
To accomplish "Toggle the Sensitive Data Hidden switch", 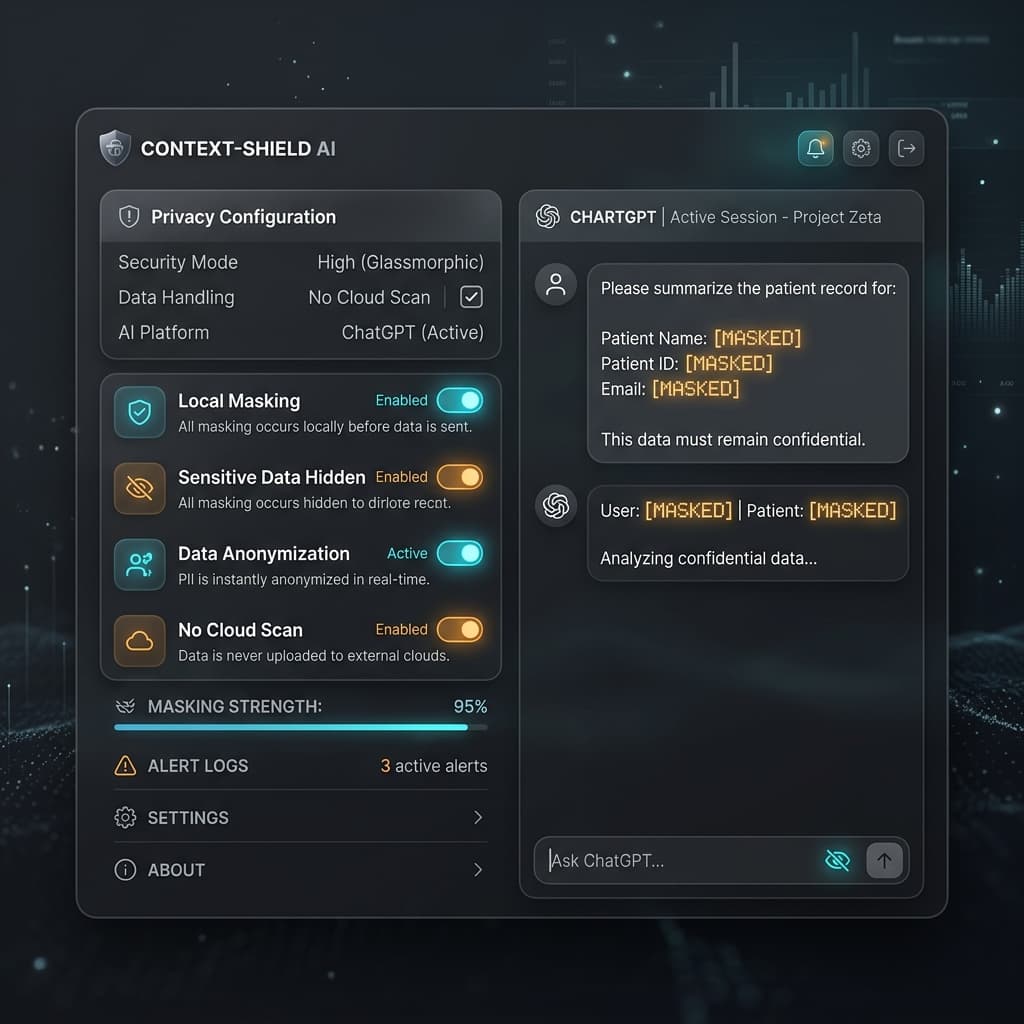I will (460, 477).
